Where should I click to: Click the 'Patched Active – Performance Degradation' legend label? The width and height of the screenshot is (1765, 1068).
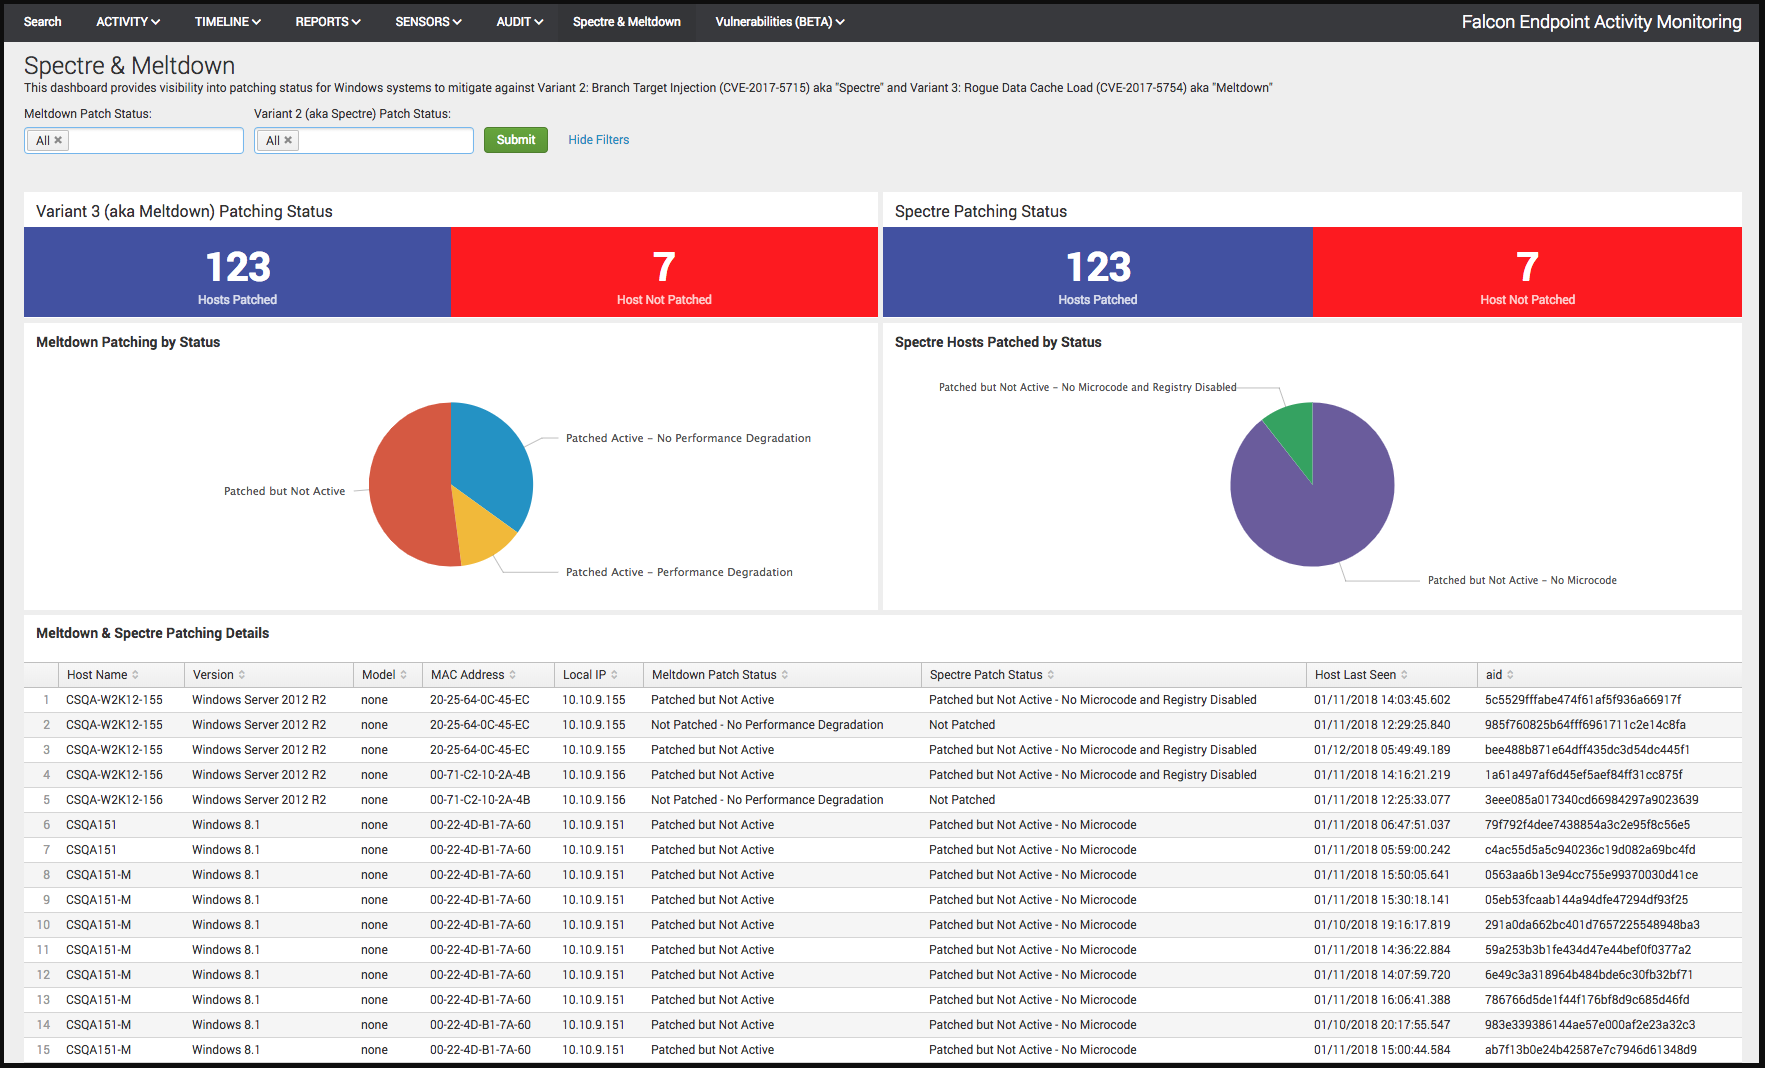tap(679, 572)
